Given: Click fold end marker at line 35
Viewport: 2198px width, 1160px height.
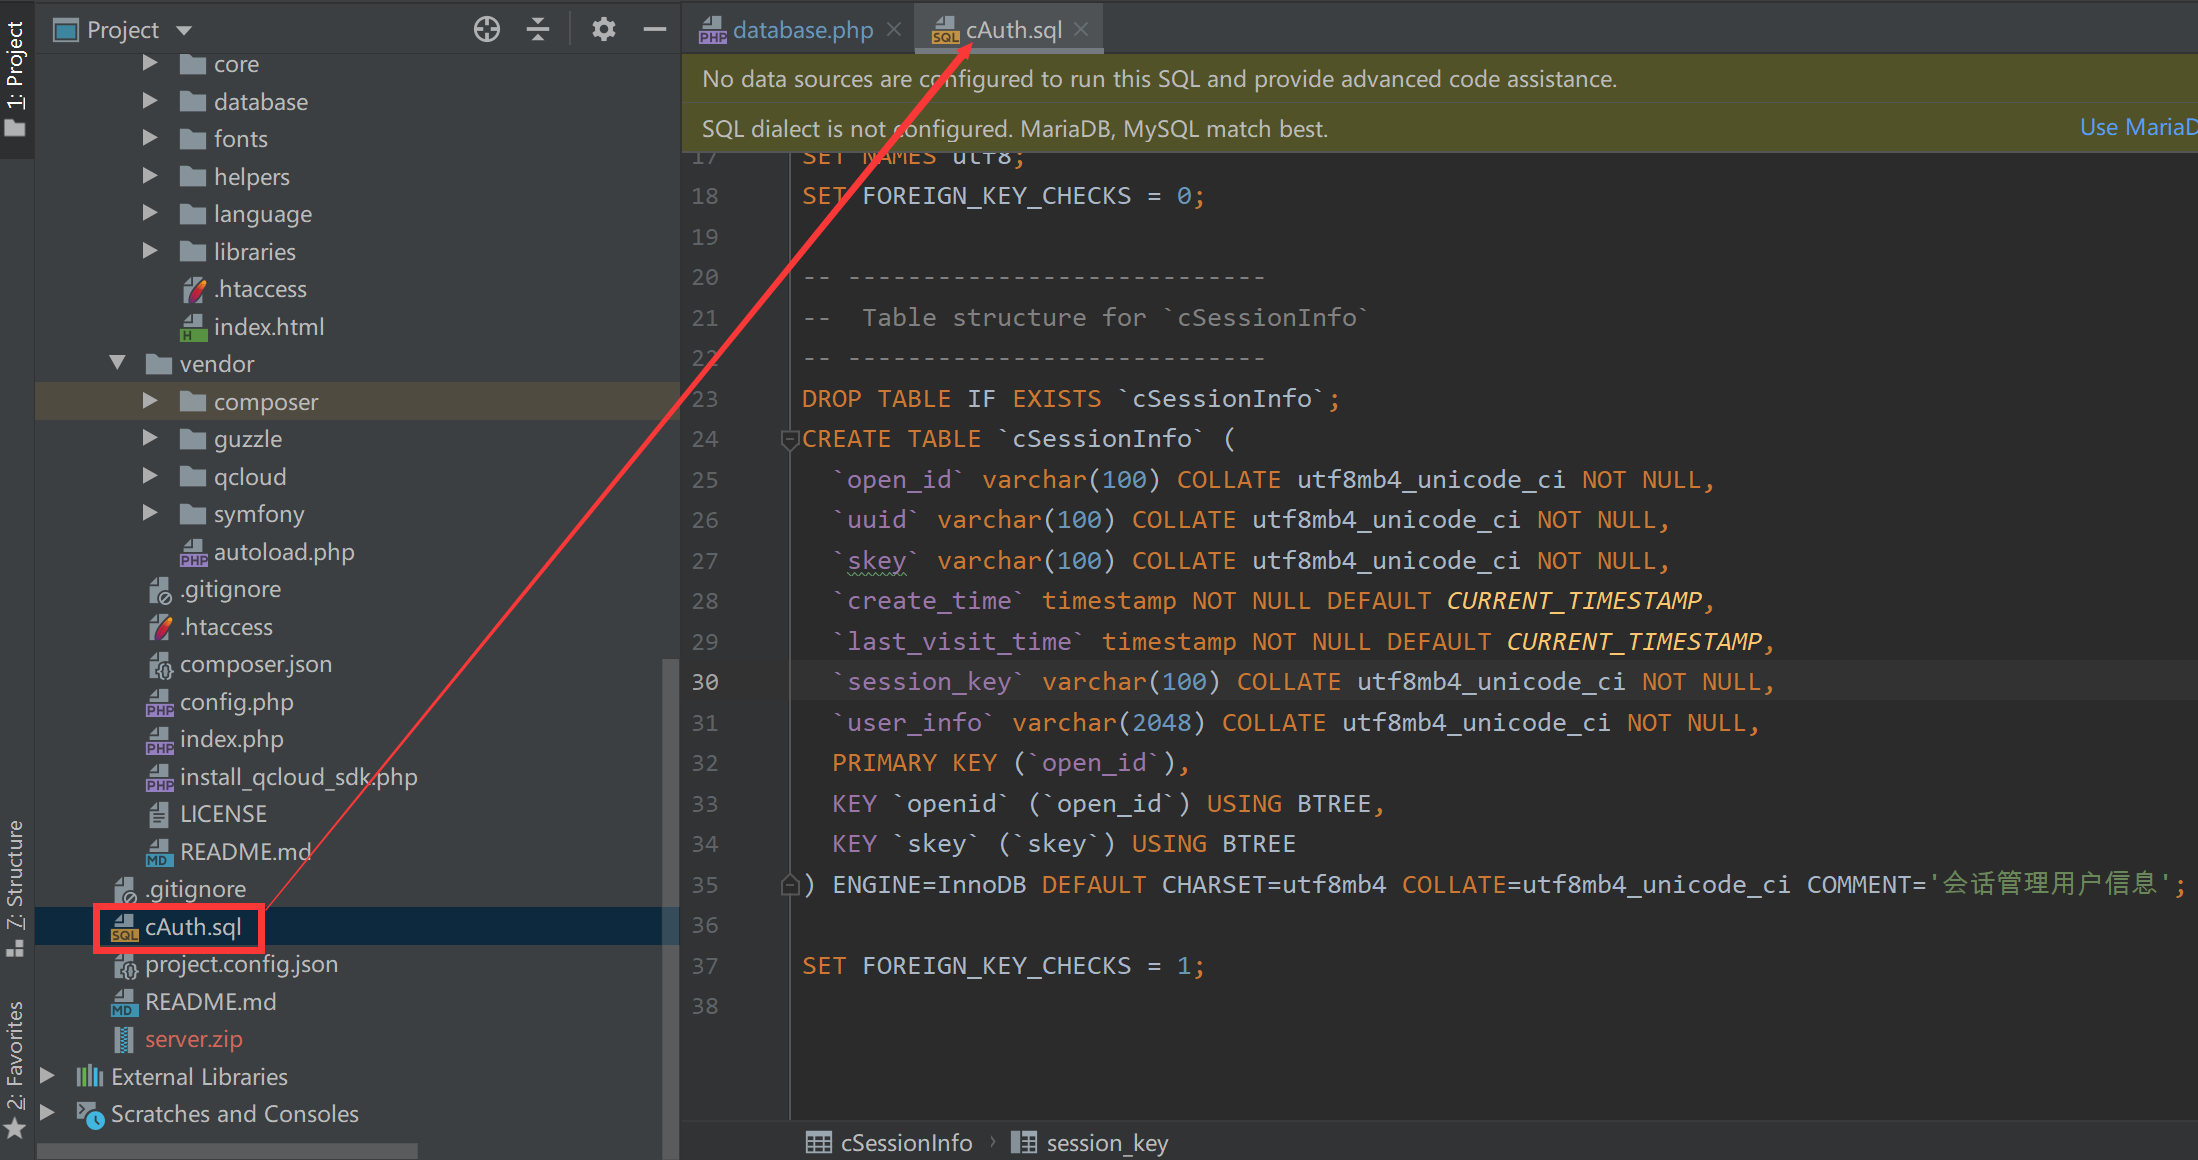Looking at the screenshot, I should 789,885.
